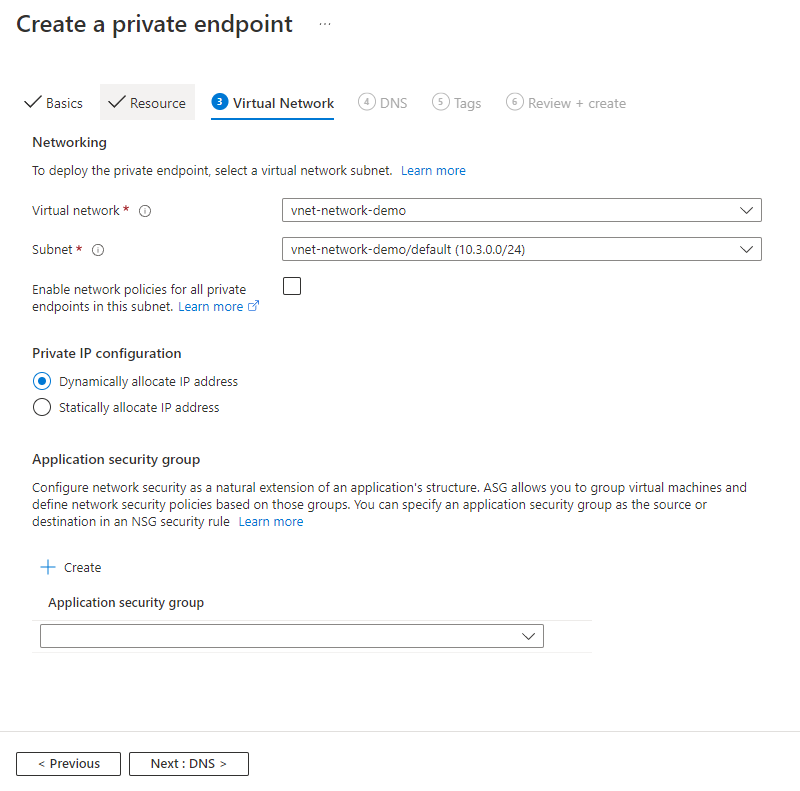Switch to the DNS tab
The height and width of the screenshot is (791, 800).
[383, 102]
